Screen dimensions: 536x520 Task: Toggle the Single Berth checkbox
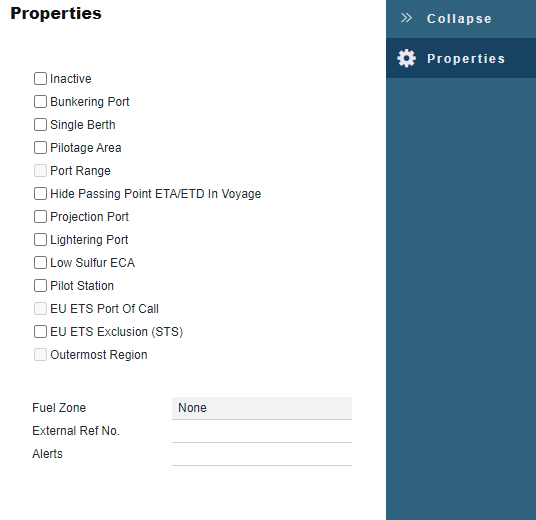(40, 125)
